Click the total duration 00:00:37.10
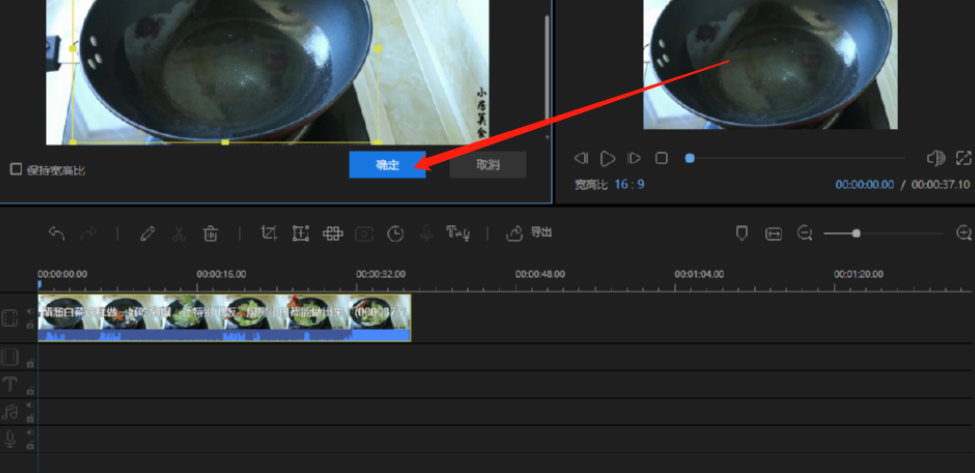Image resolution: width=975 pixels, height=473 pixels. (940, 185)
